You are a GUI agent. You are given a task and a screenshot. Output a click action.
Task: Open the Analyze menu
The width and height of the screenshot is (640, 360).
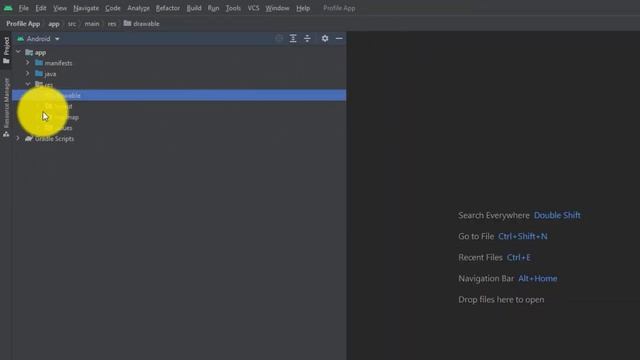coord(138,8)
